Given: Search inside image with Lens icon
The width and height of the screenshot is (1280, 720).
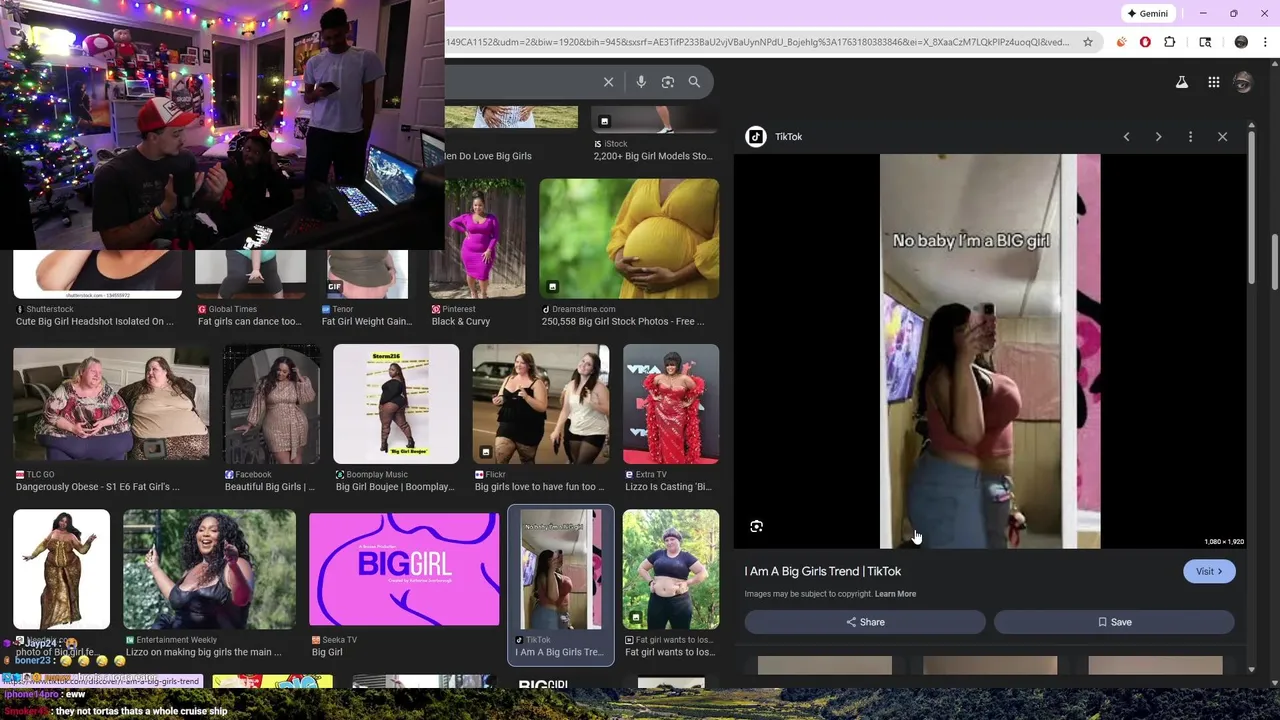Looking at the screenshot, I should coord(757,526).
